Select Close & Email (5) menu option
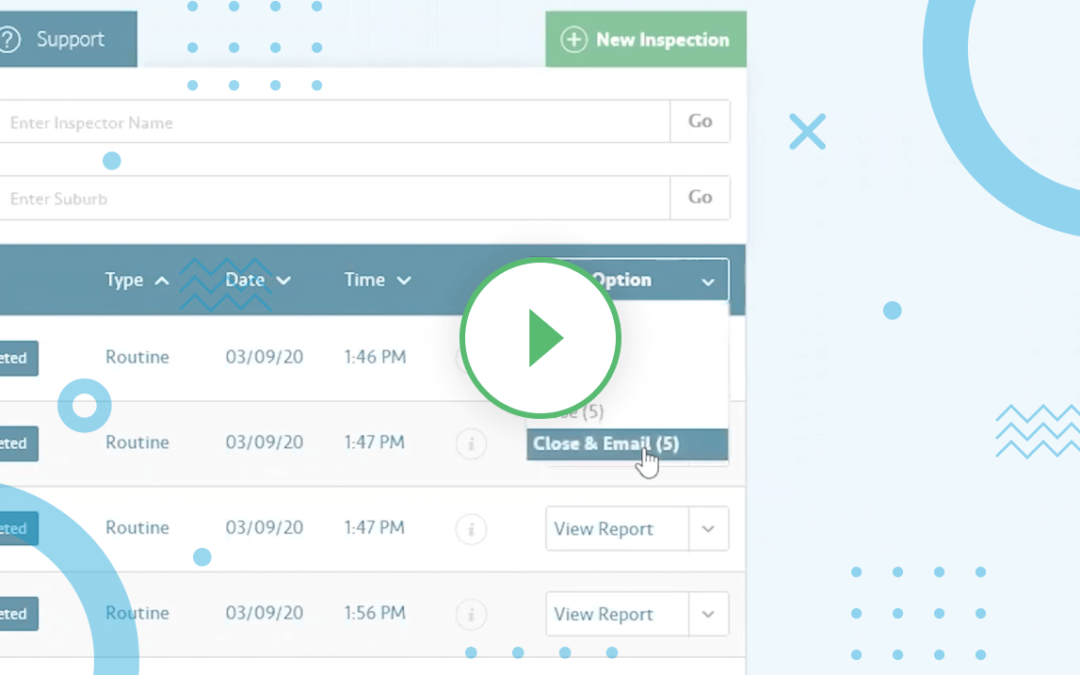 [x=627, y=444]
